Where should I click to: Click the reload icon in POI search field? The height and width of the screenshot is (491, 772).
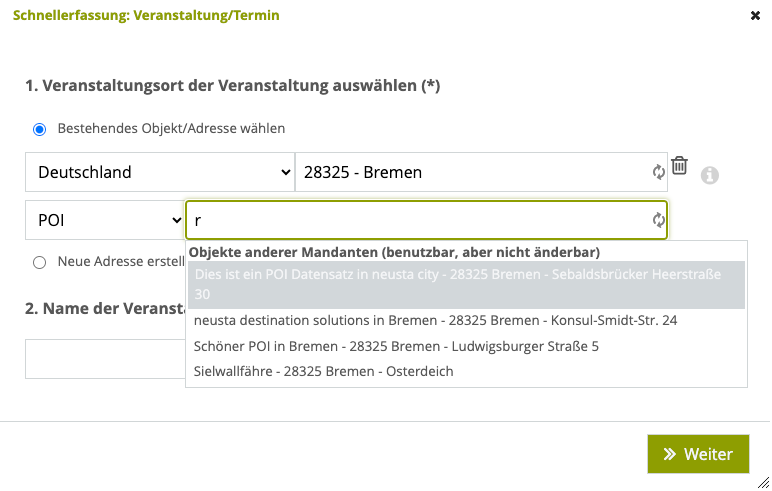tap(658, 220)
